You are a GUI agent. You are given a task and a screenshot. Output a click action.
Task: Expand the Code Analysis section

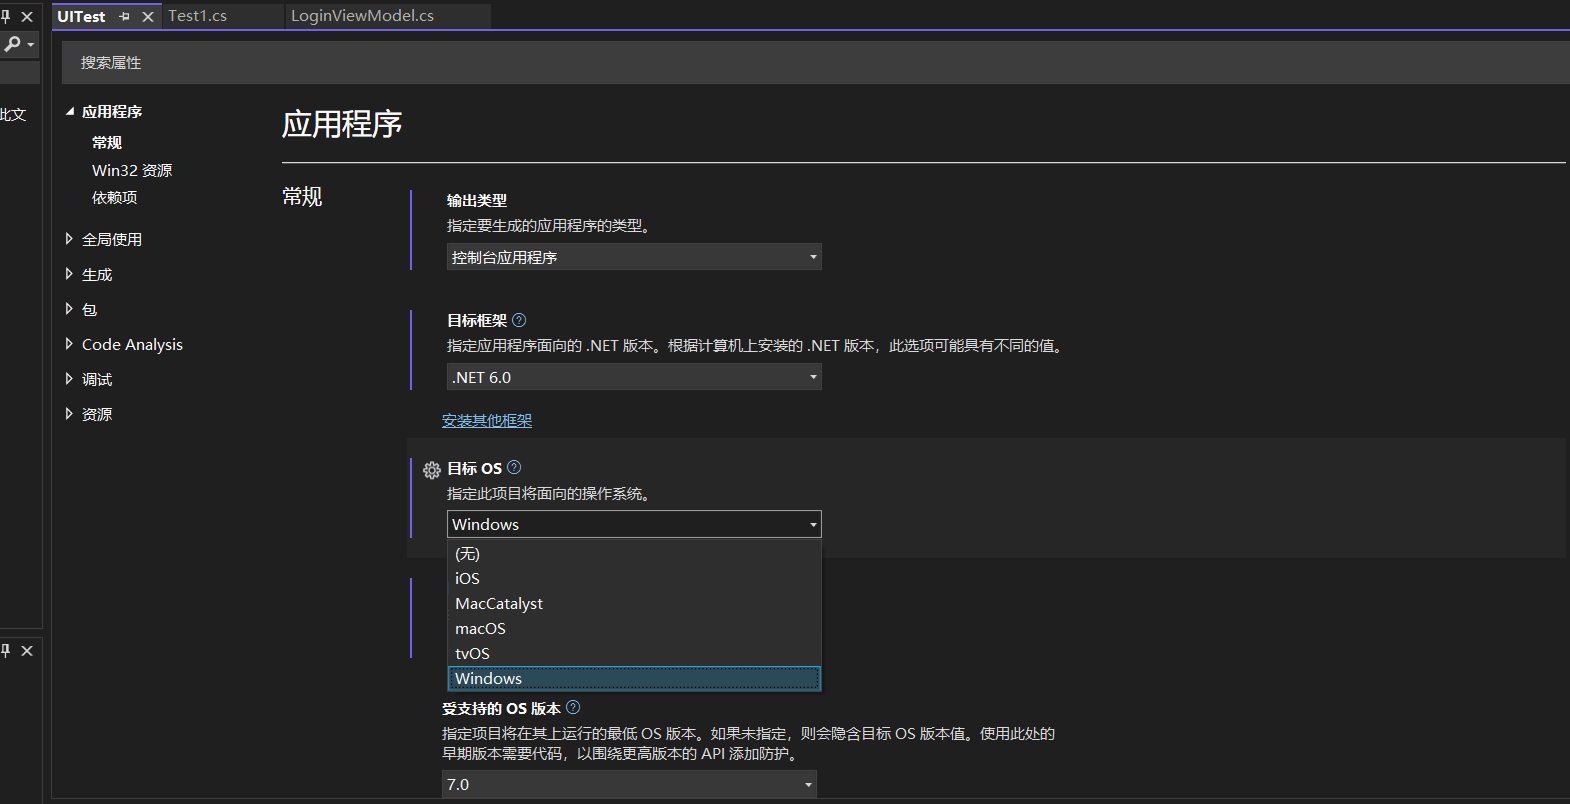pyautogui.click(x=69, y=344)
